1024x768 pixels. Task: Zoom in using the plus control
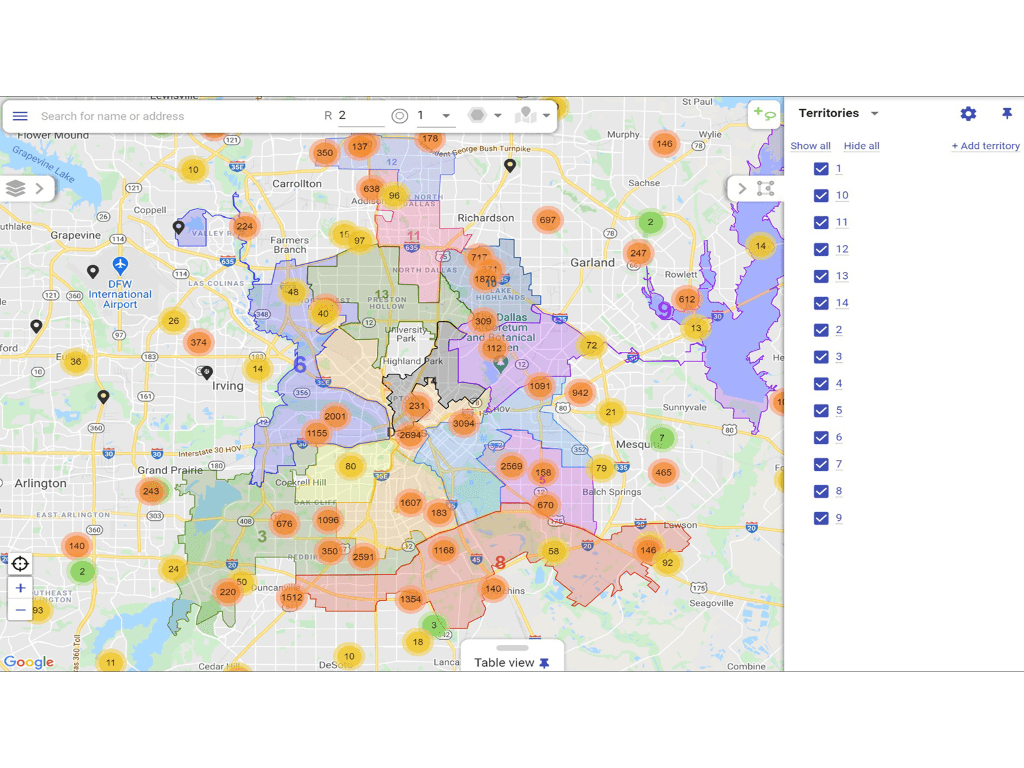pyautogui.click(x=20, y=588)
